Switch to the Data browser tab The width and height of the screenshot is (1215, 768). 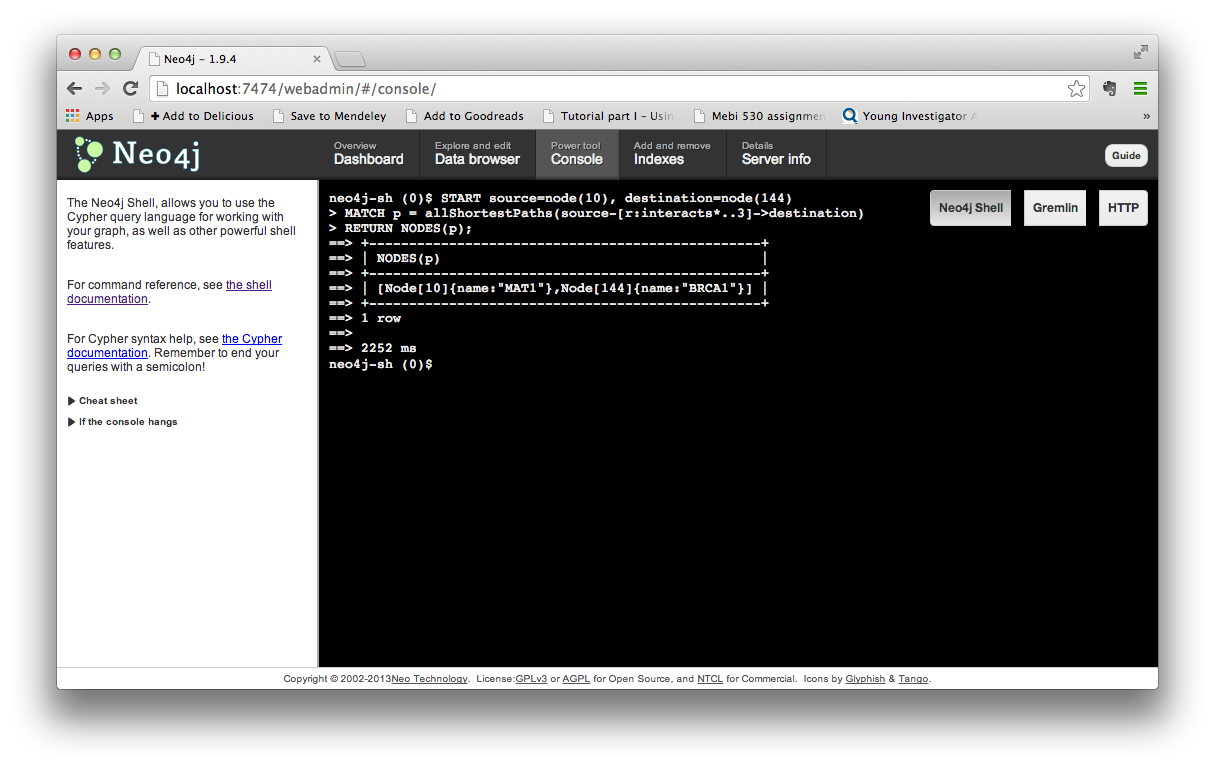point(477,154)
